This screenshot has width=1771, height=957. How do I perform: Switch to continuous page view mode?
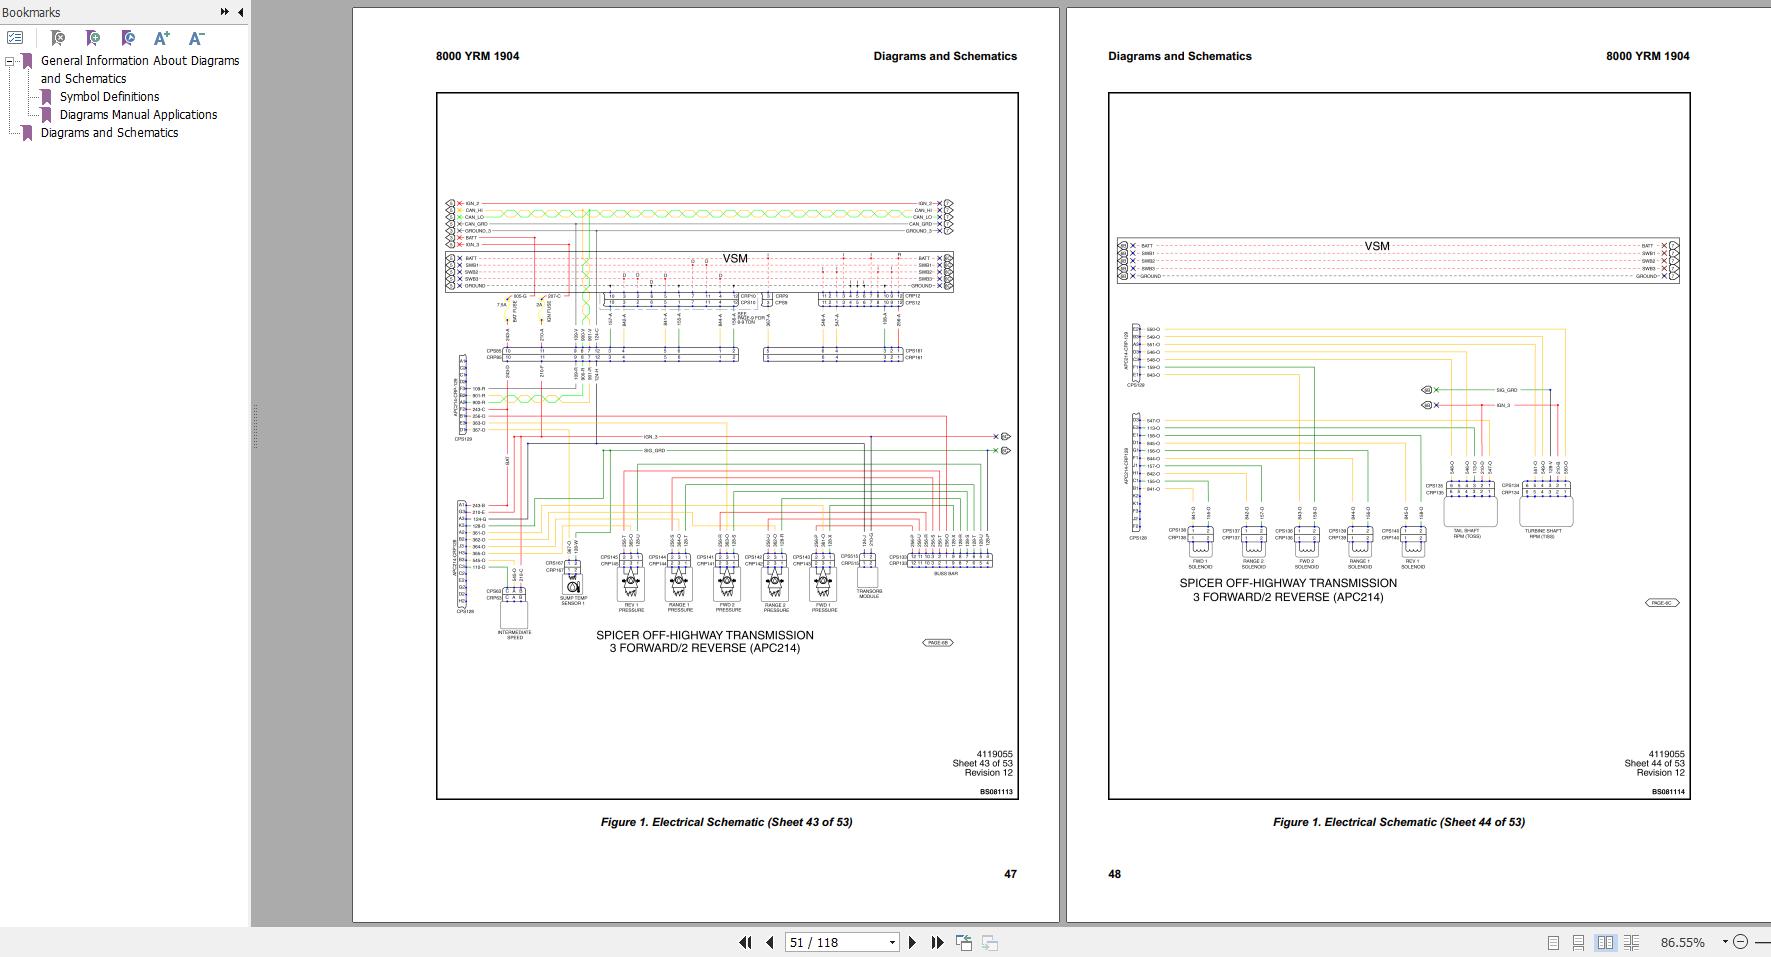coord(1578,942)
